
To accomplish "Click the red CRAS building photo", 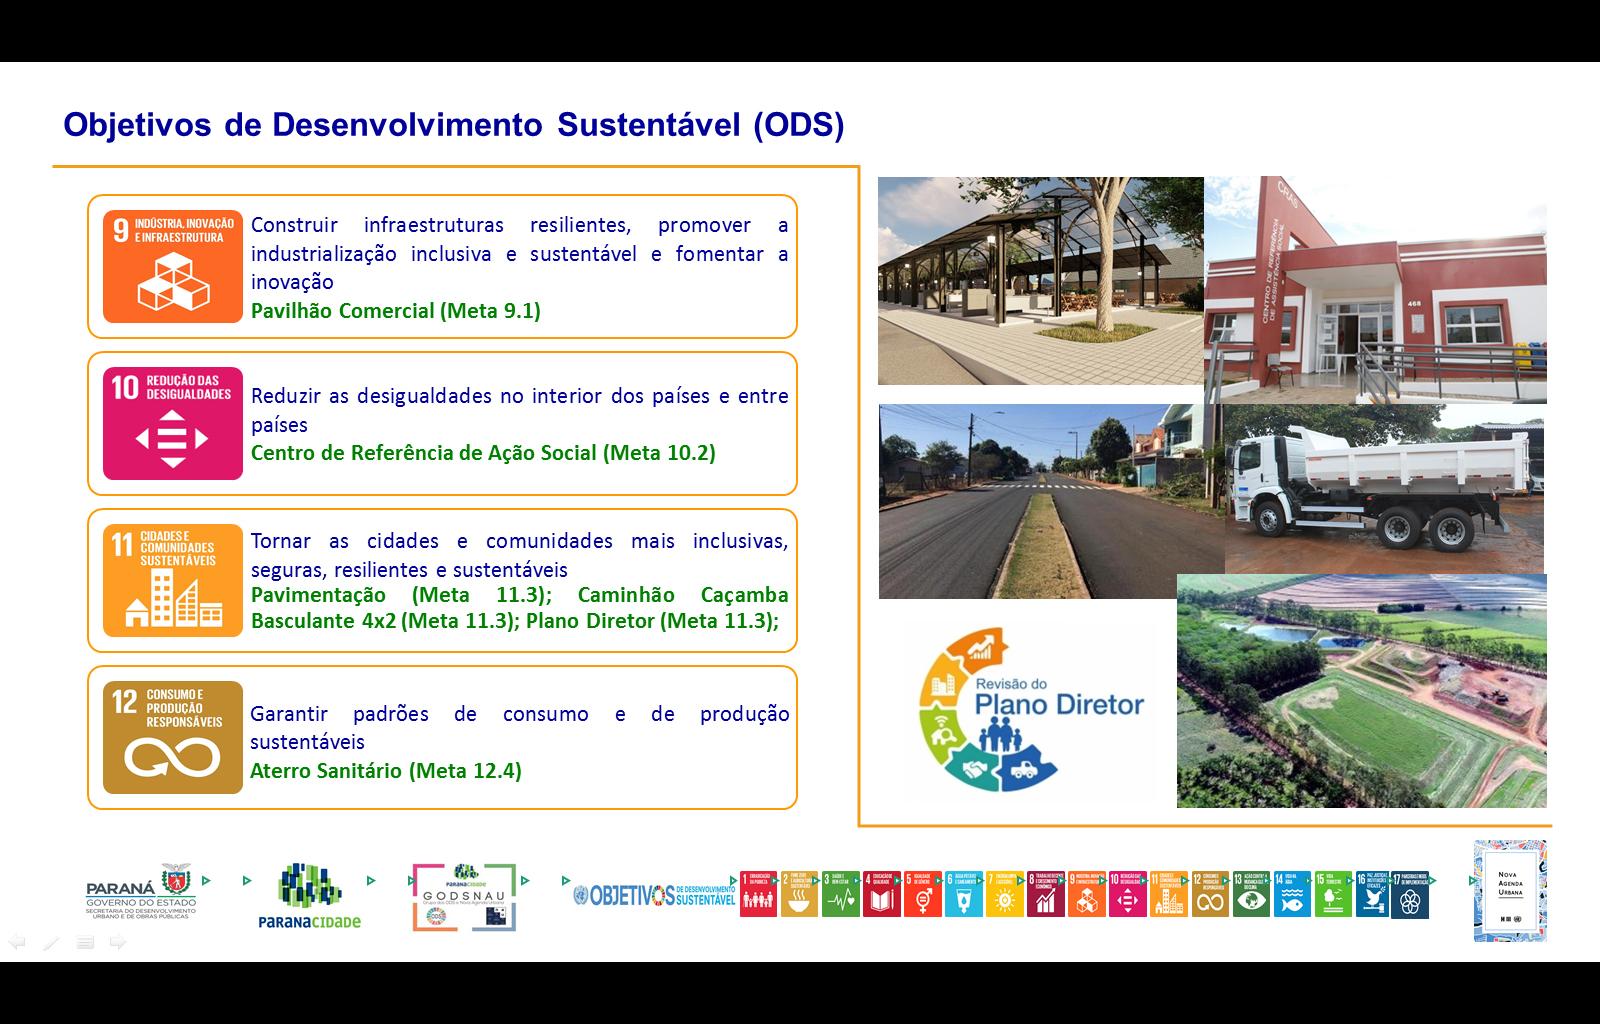I will coord(1375,290).
